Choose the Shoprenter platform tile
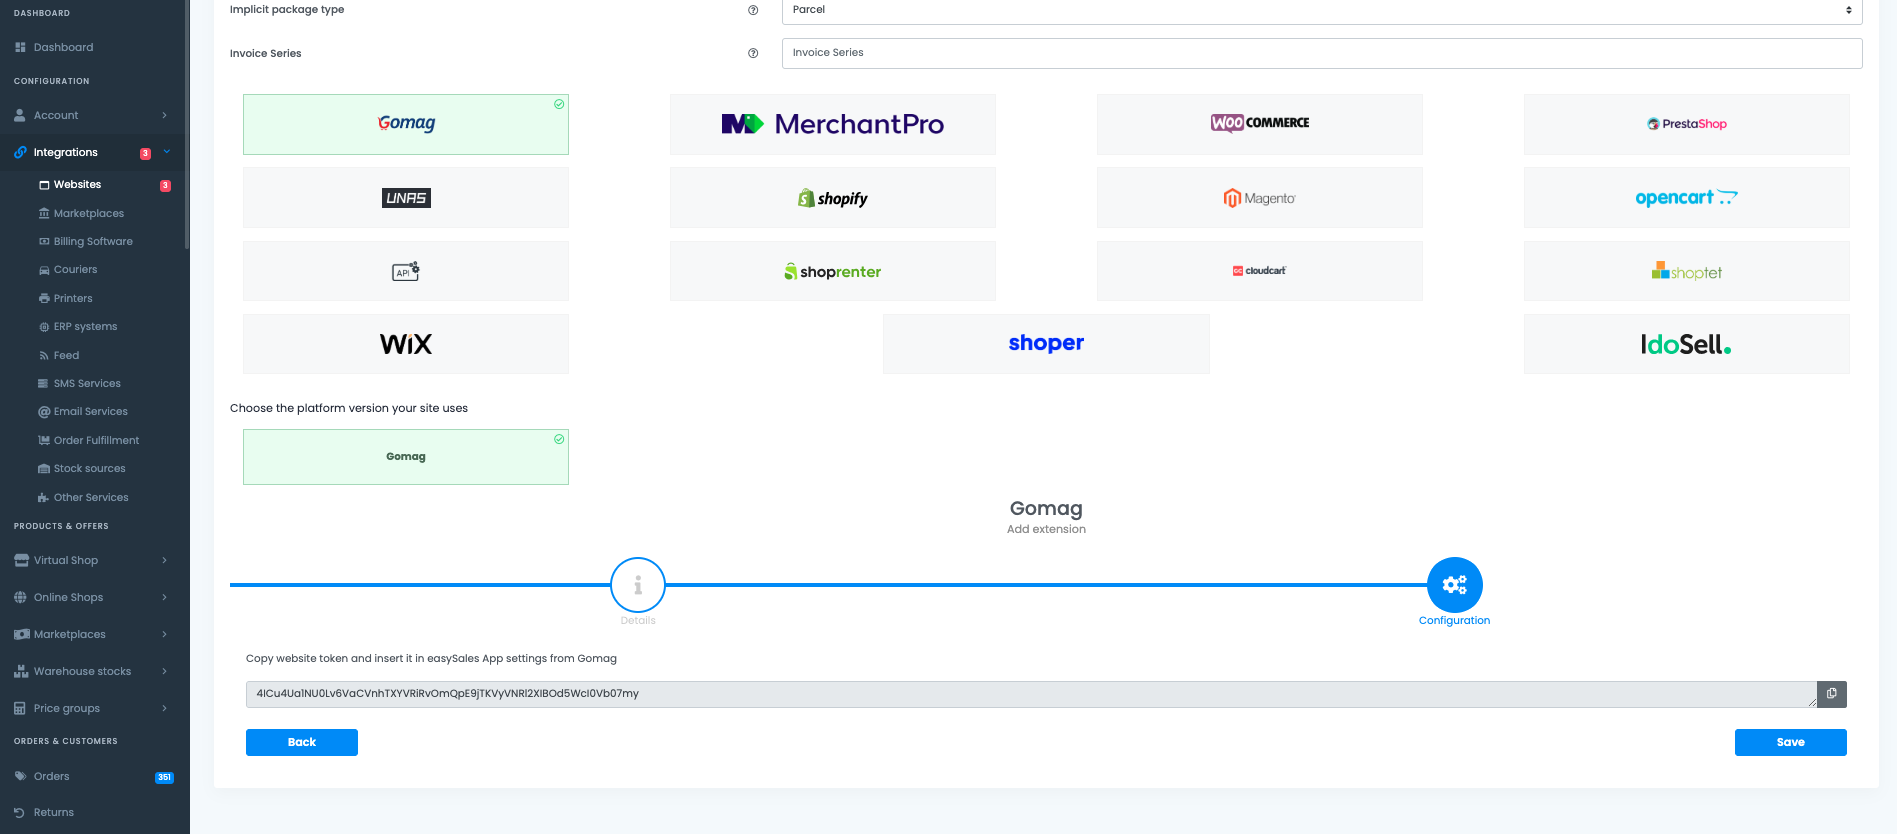 (833, 271)
